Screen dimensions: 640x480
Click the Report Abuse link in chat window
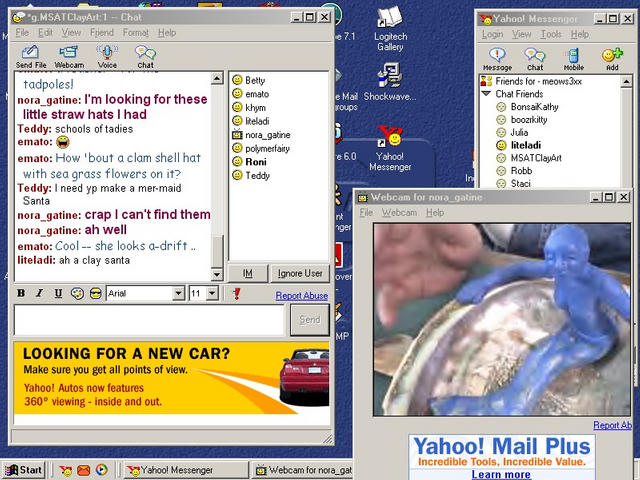click(x=302, y=296)
